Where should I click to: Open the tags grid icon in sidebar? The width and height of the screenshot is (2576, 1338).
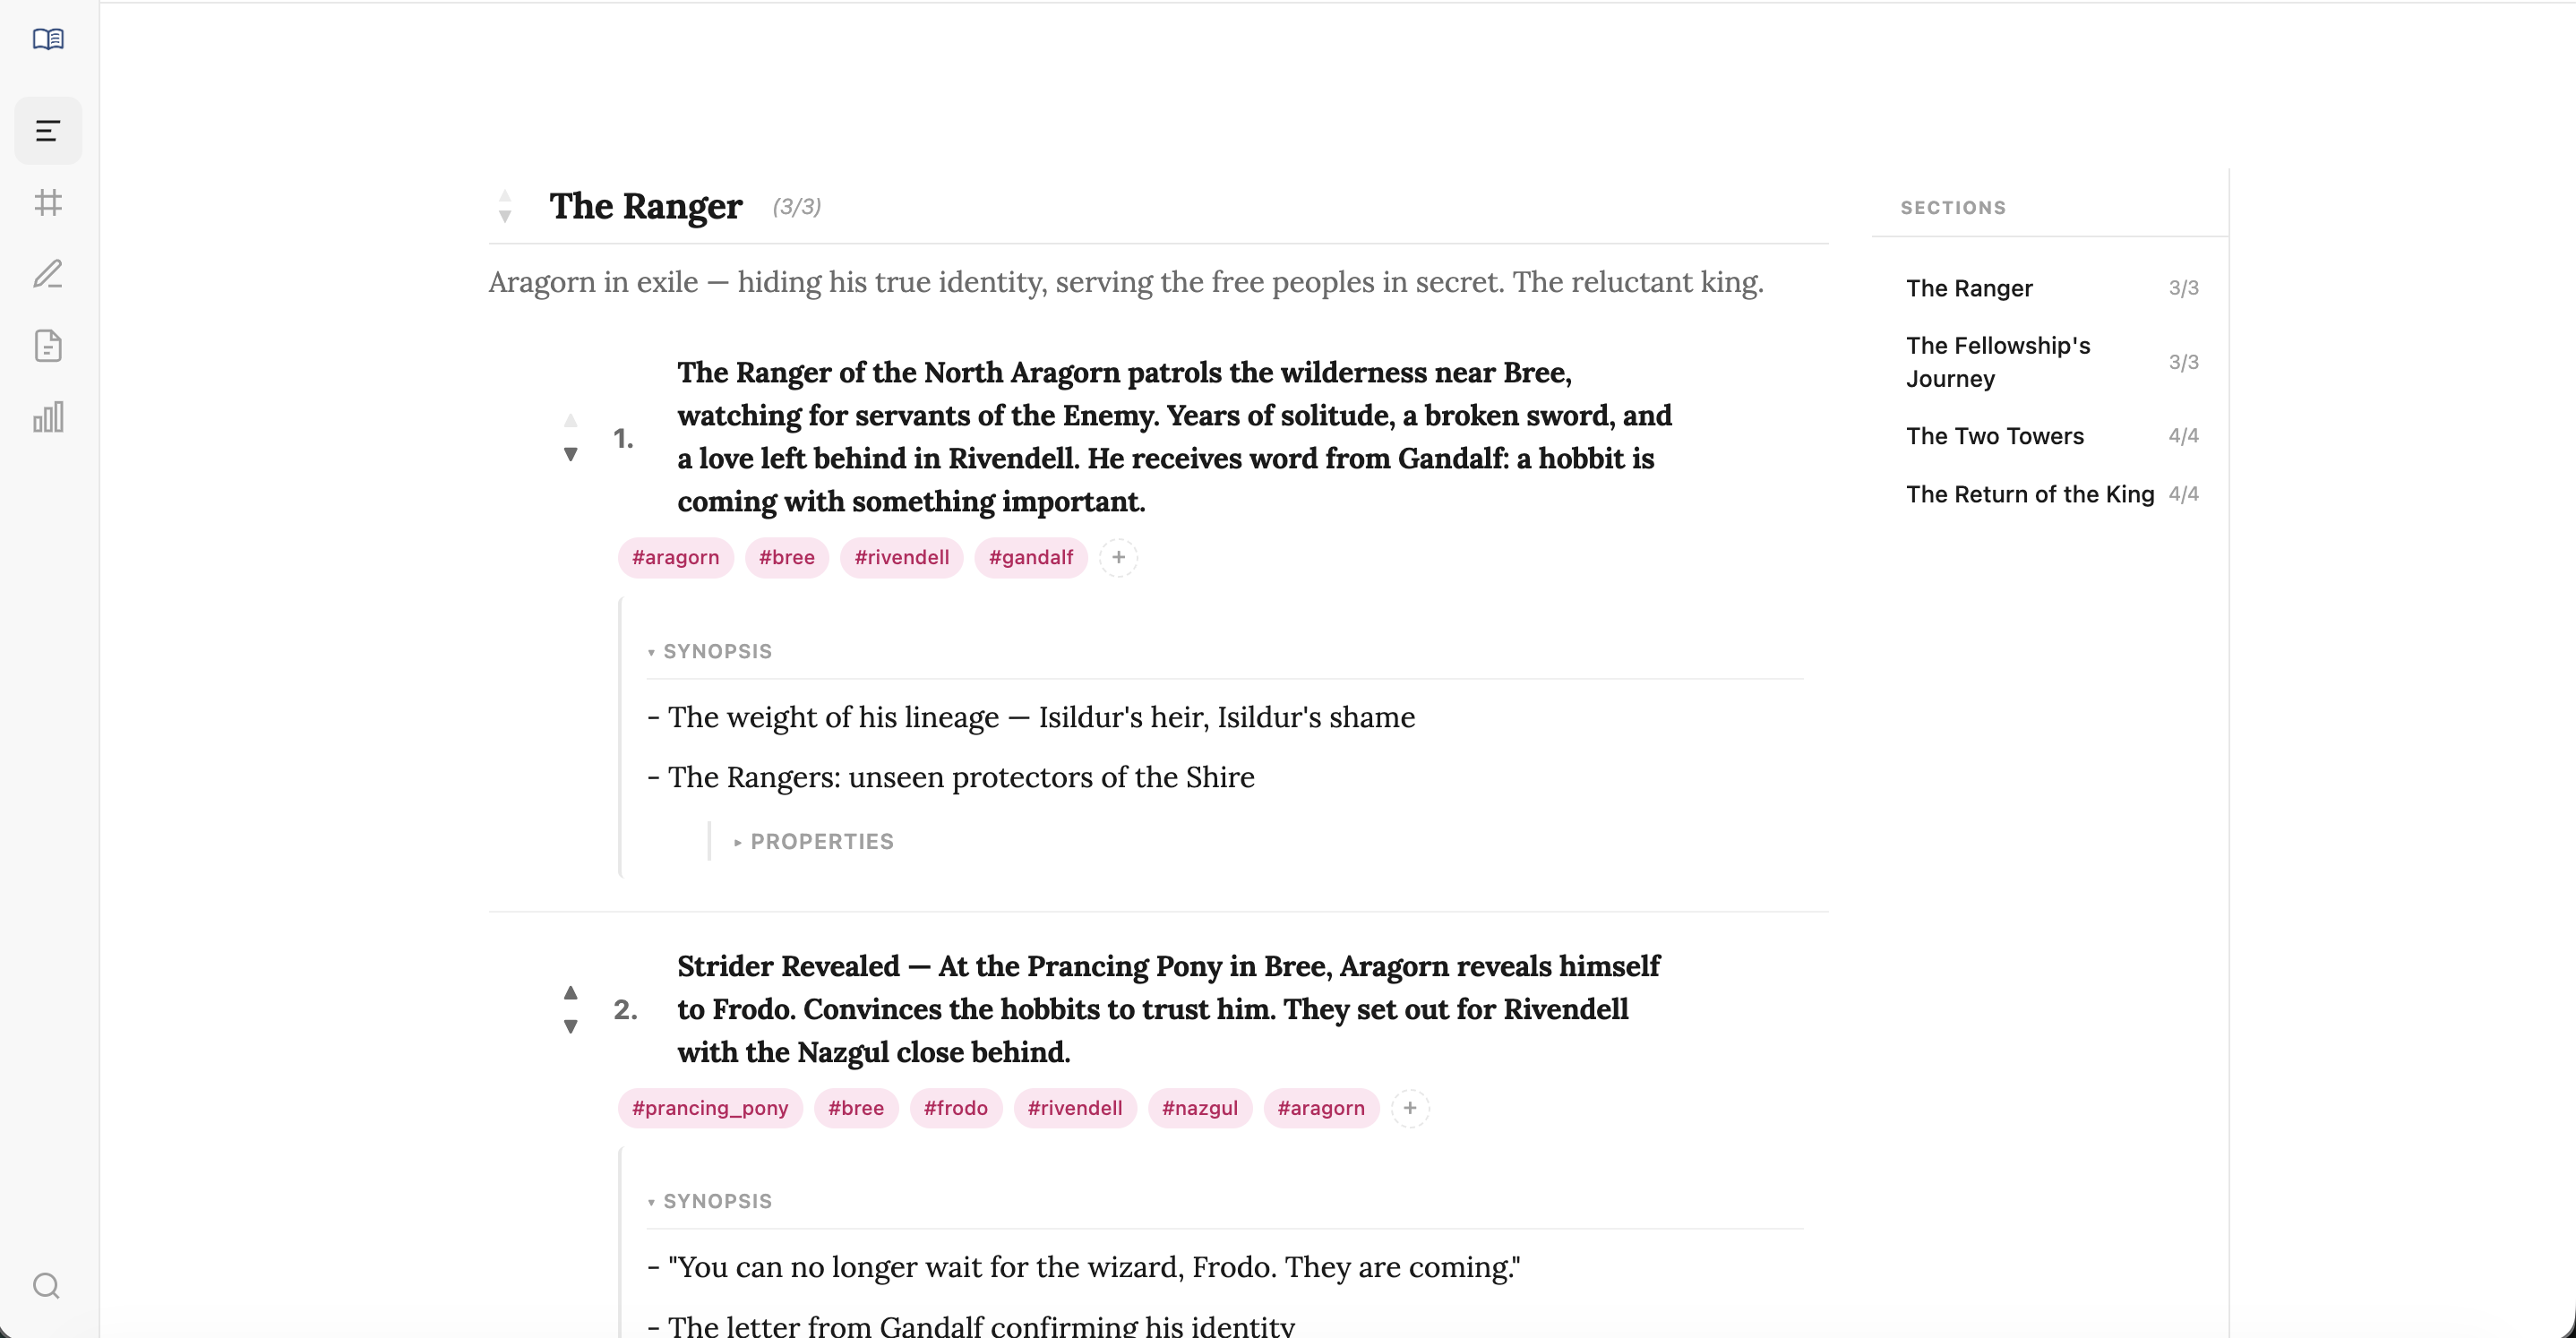pos(47,203)
